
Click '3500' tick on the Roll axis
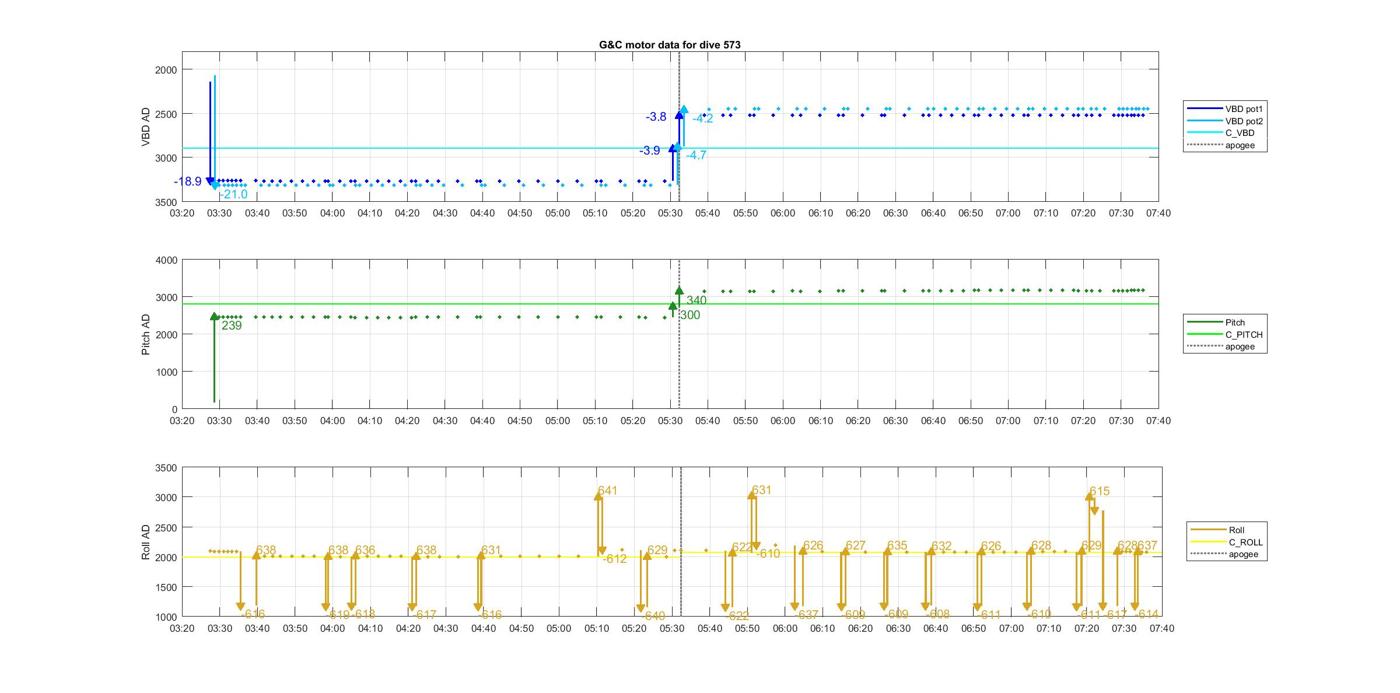click(165, 468)
